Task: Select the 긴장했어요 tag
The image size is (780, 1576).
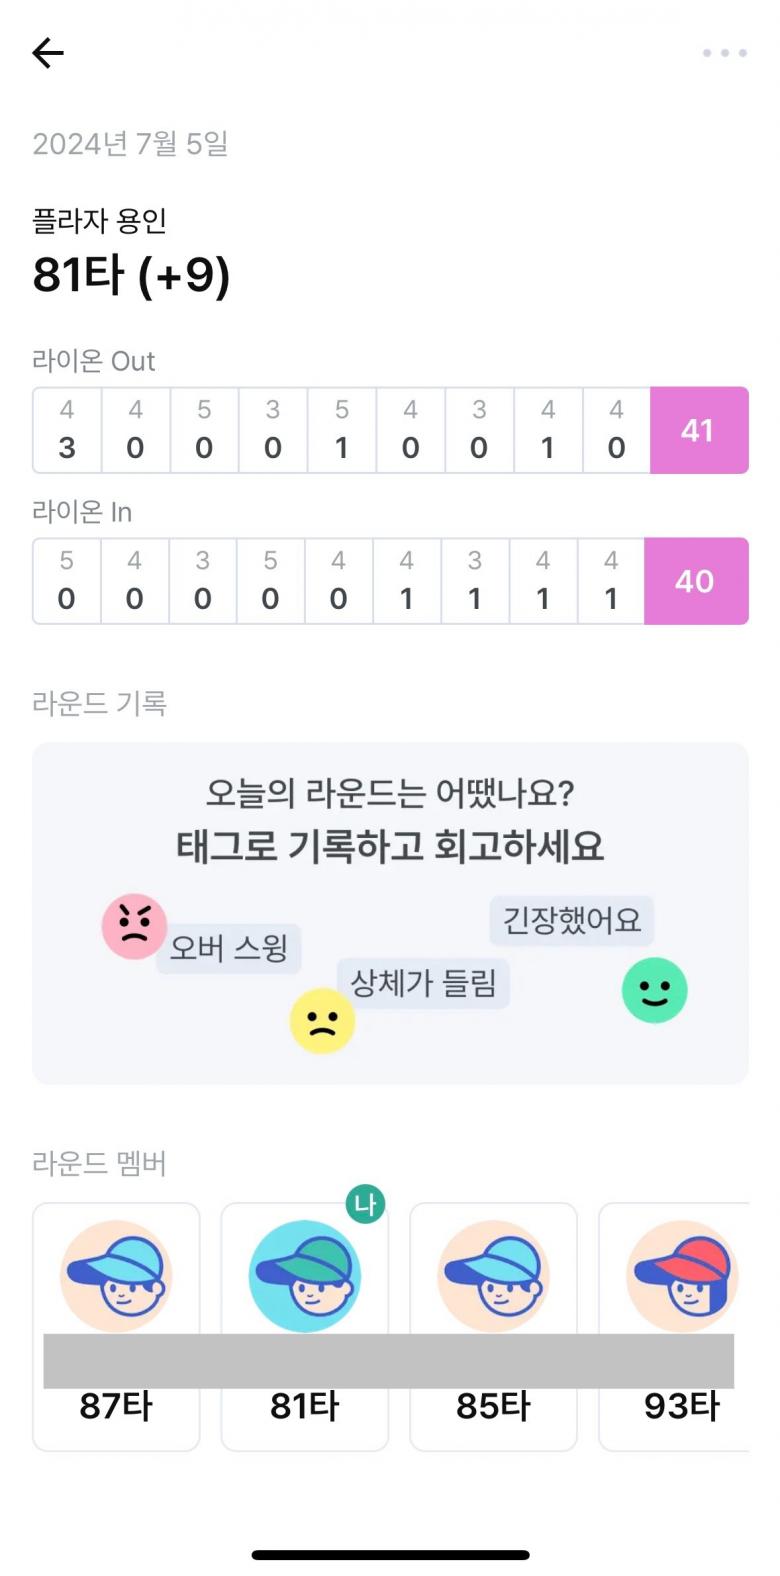Action: [x=571, y=920]
